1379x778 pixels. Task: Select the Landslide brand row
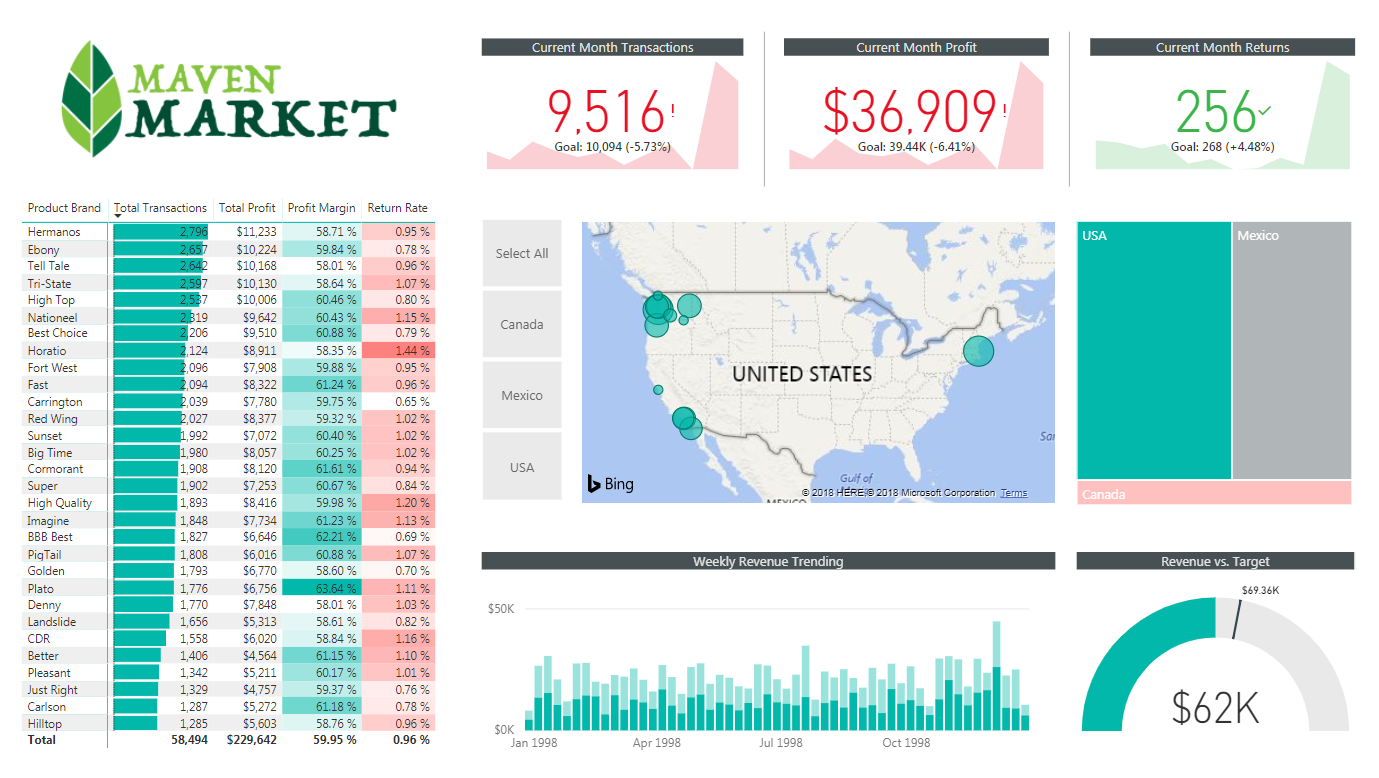pos(228,622)
